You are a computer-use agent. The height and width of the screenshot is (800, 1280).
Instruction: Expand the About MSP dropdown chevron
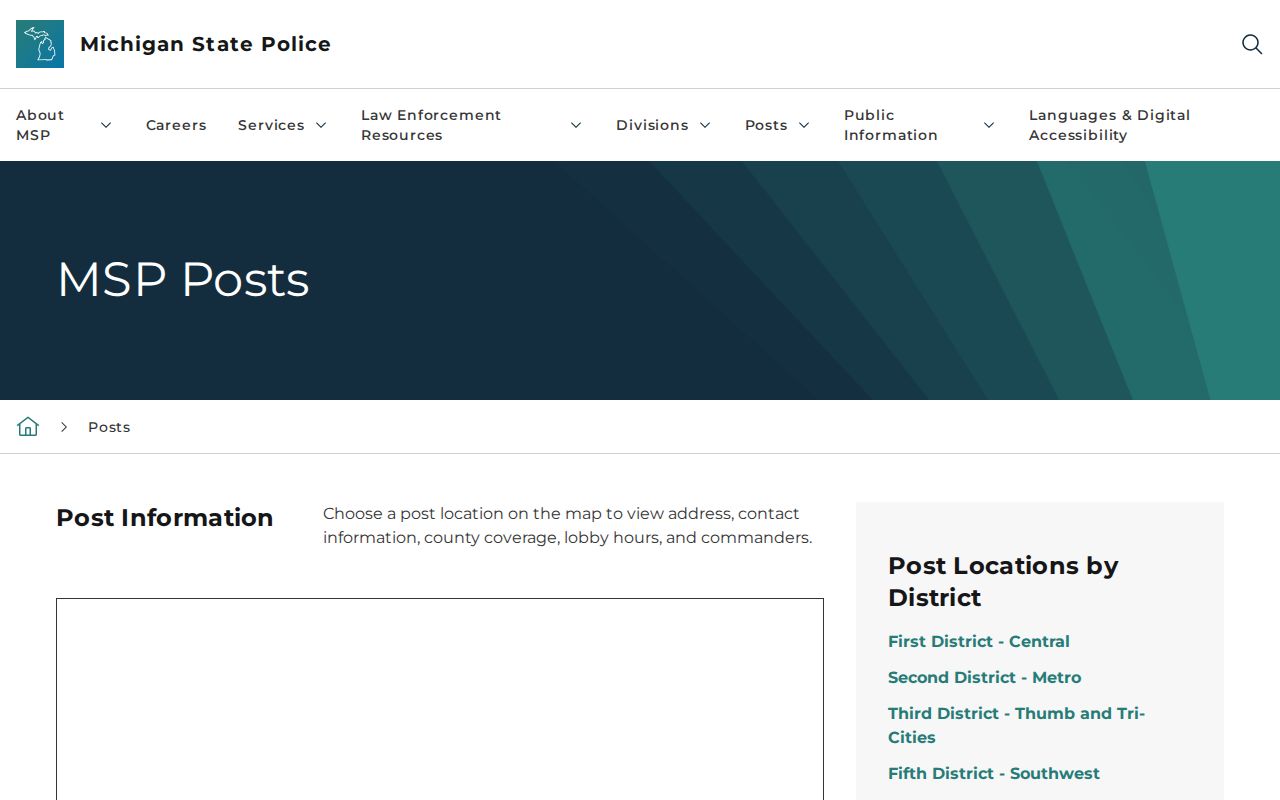tap(106, 125)
